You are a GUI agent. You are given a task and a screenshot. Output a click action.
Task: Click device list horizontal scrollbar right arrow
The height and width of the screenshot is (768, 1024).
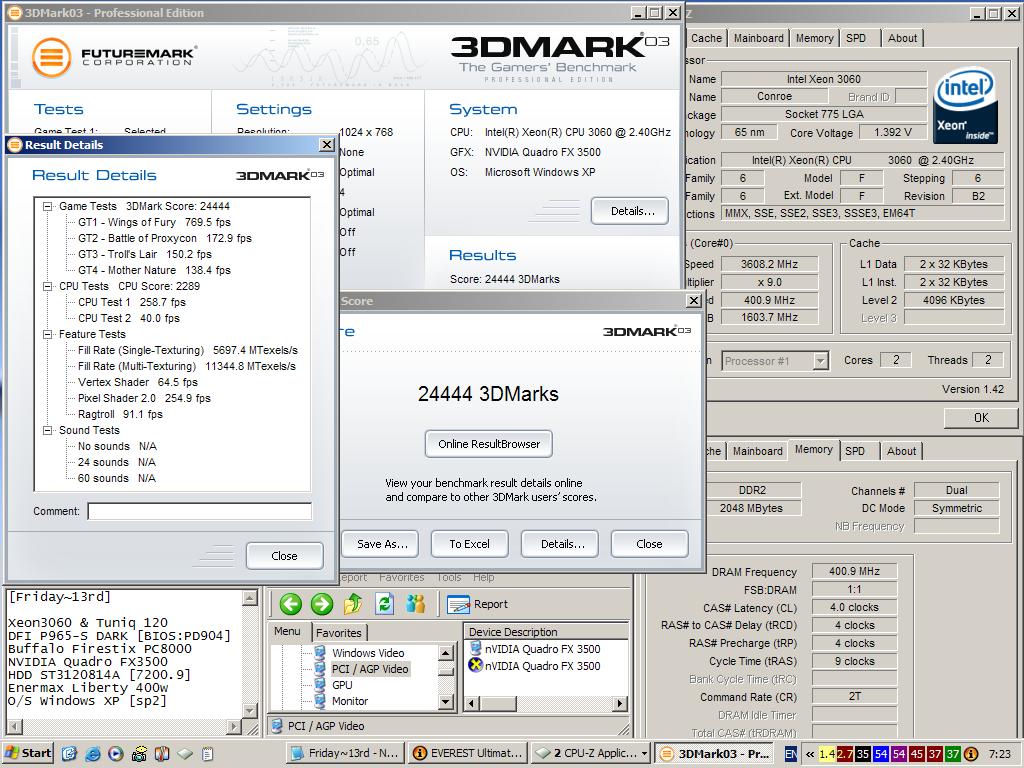point(620,703)
